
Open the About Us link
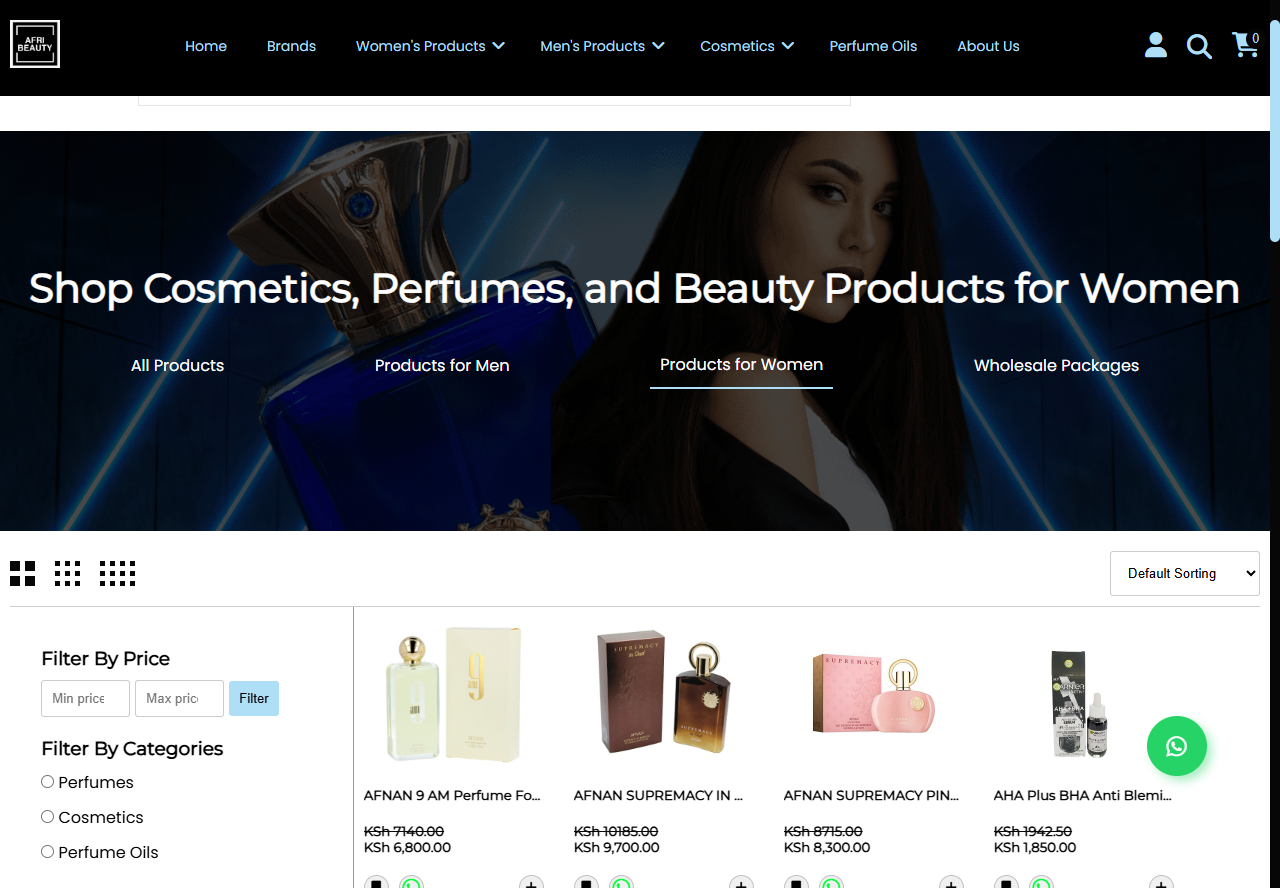pos(988,46)
